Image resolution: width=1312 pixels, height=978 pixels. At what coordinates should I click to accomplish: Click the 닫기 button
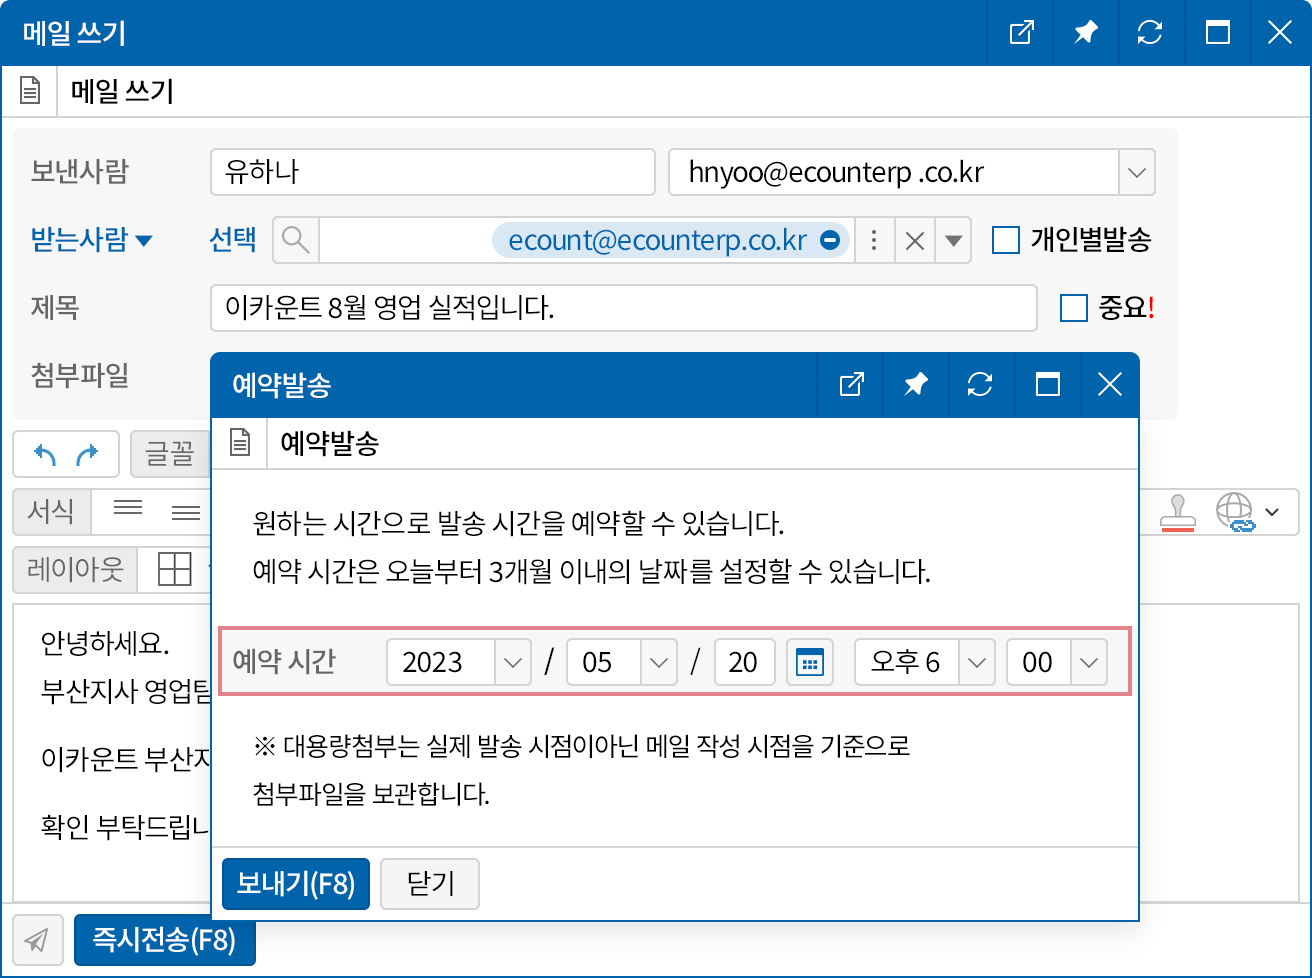coord(429,883)
